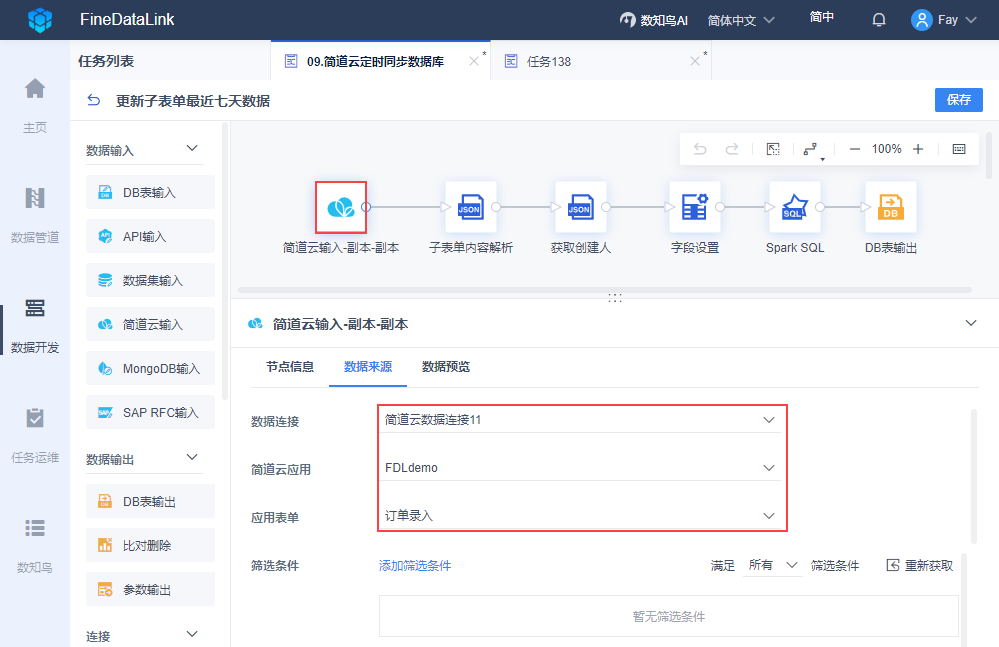Collapse the 连接 section
The height and width of the screenshot is (647, 999).
point(192,634)
